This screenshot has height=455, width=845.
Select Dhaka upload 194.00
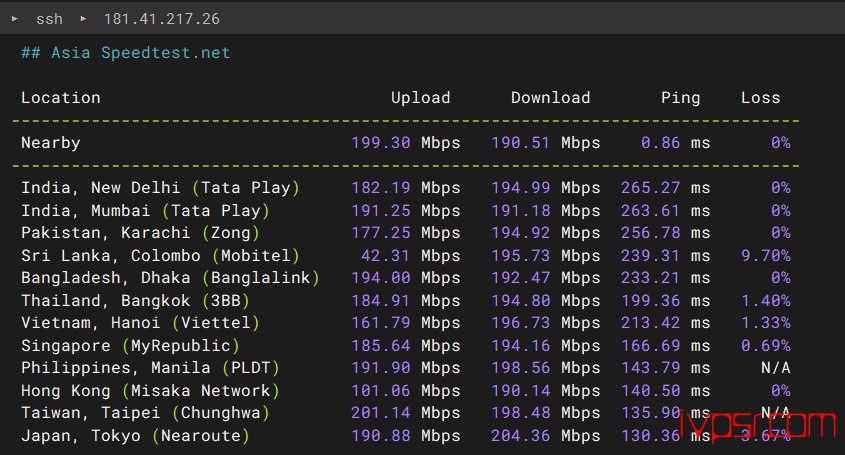(381, 278)
